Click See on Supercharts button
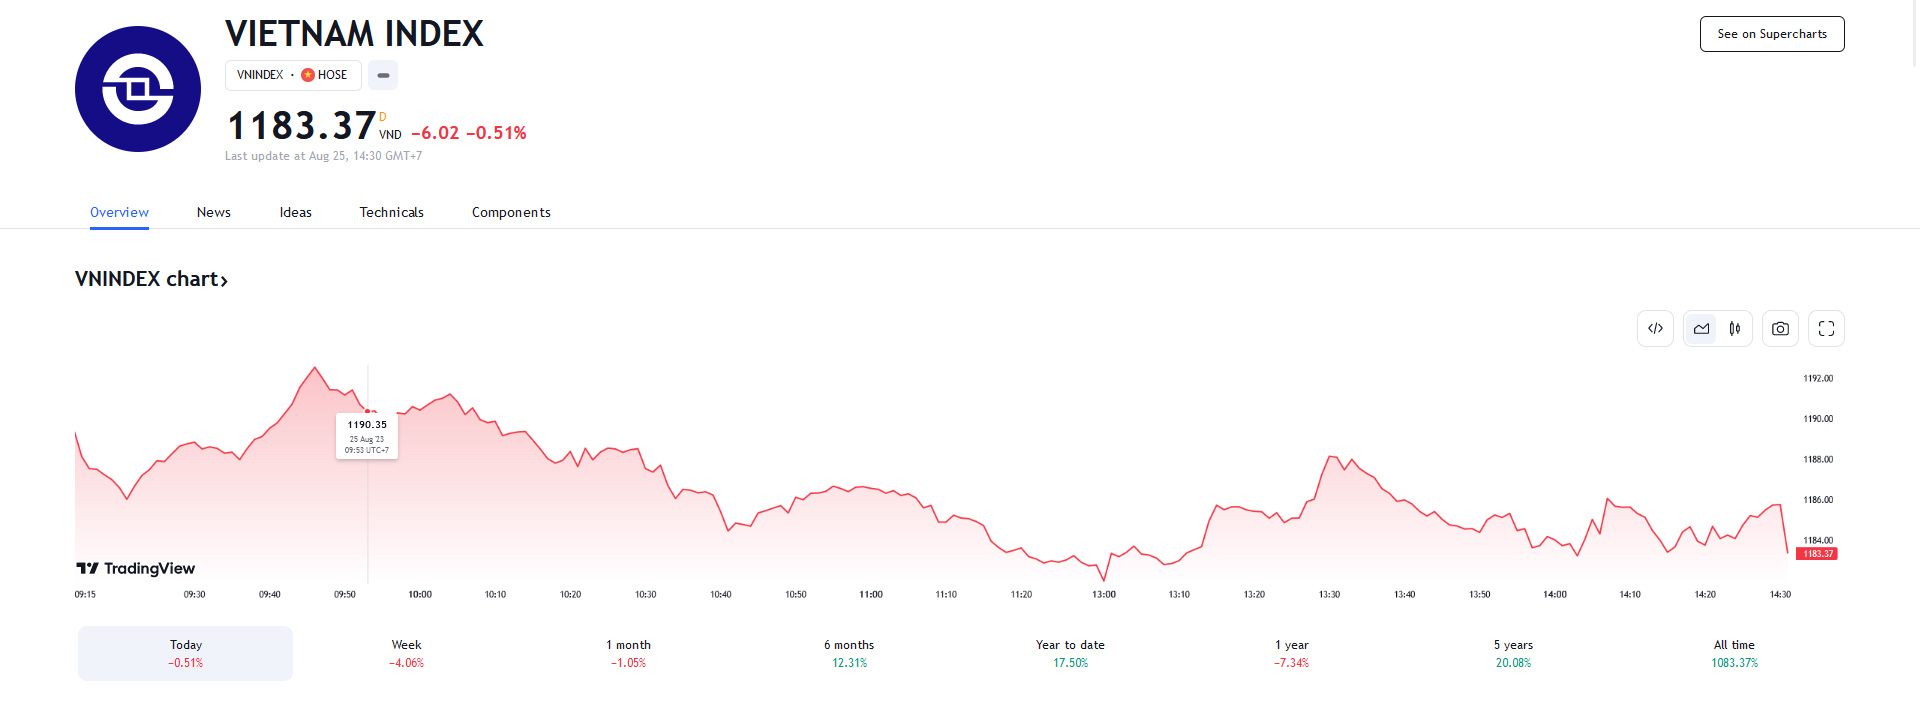The image size is (1920, 724). 1771,34
